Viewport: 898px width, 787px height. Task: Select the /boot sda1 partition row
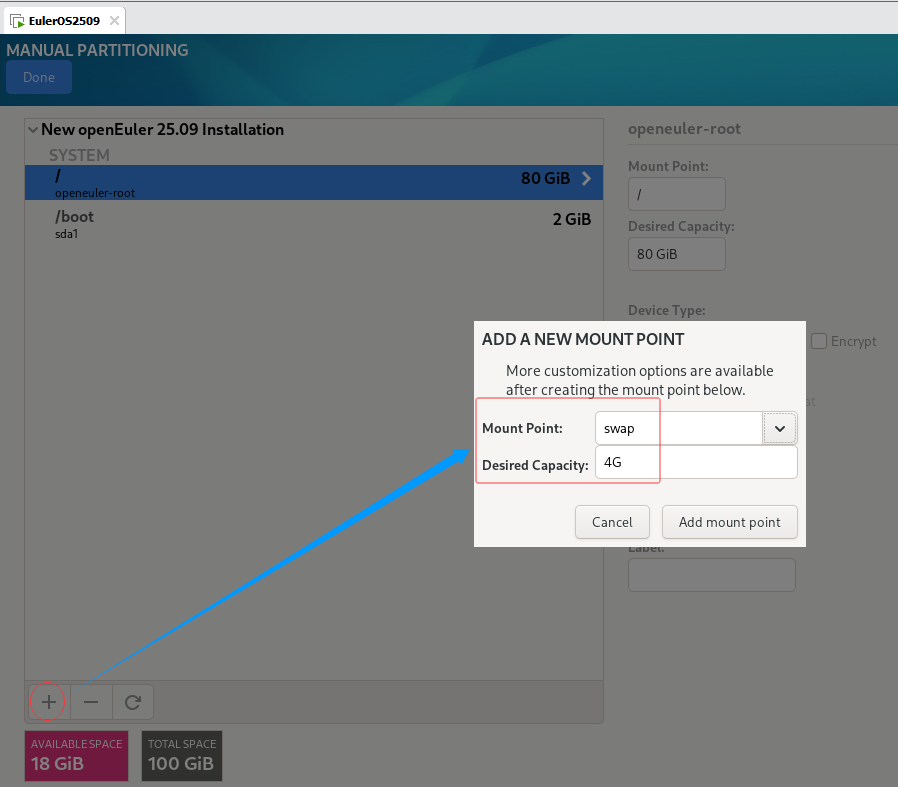click(314, 224)
